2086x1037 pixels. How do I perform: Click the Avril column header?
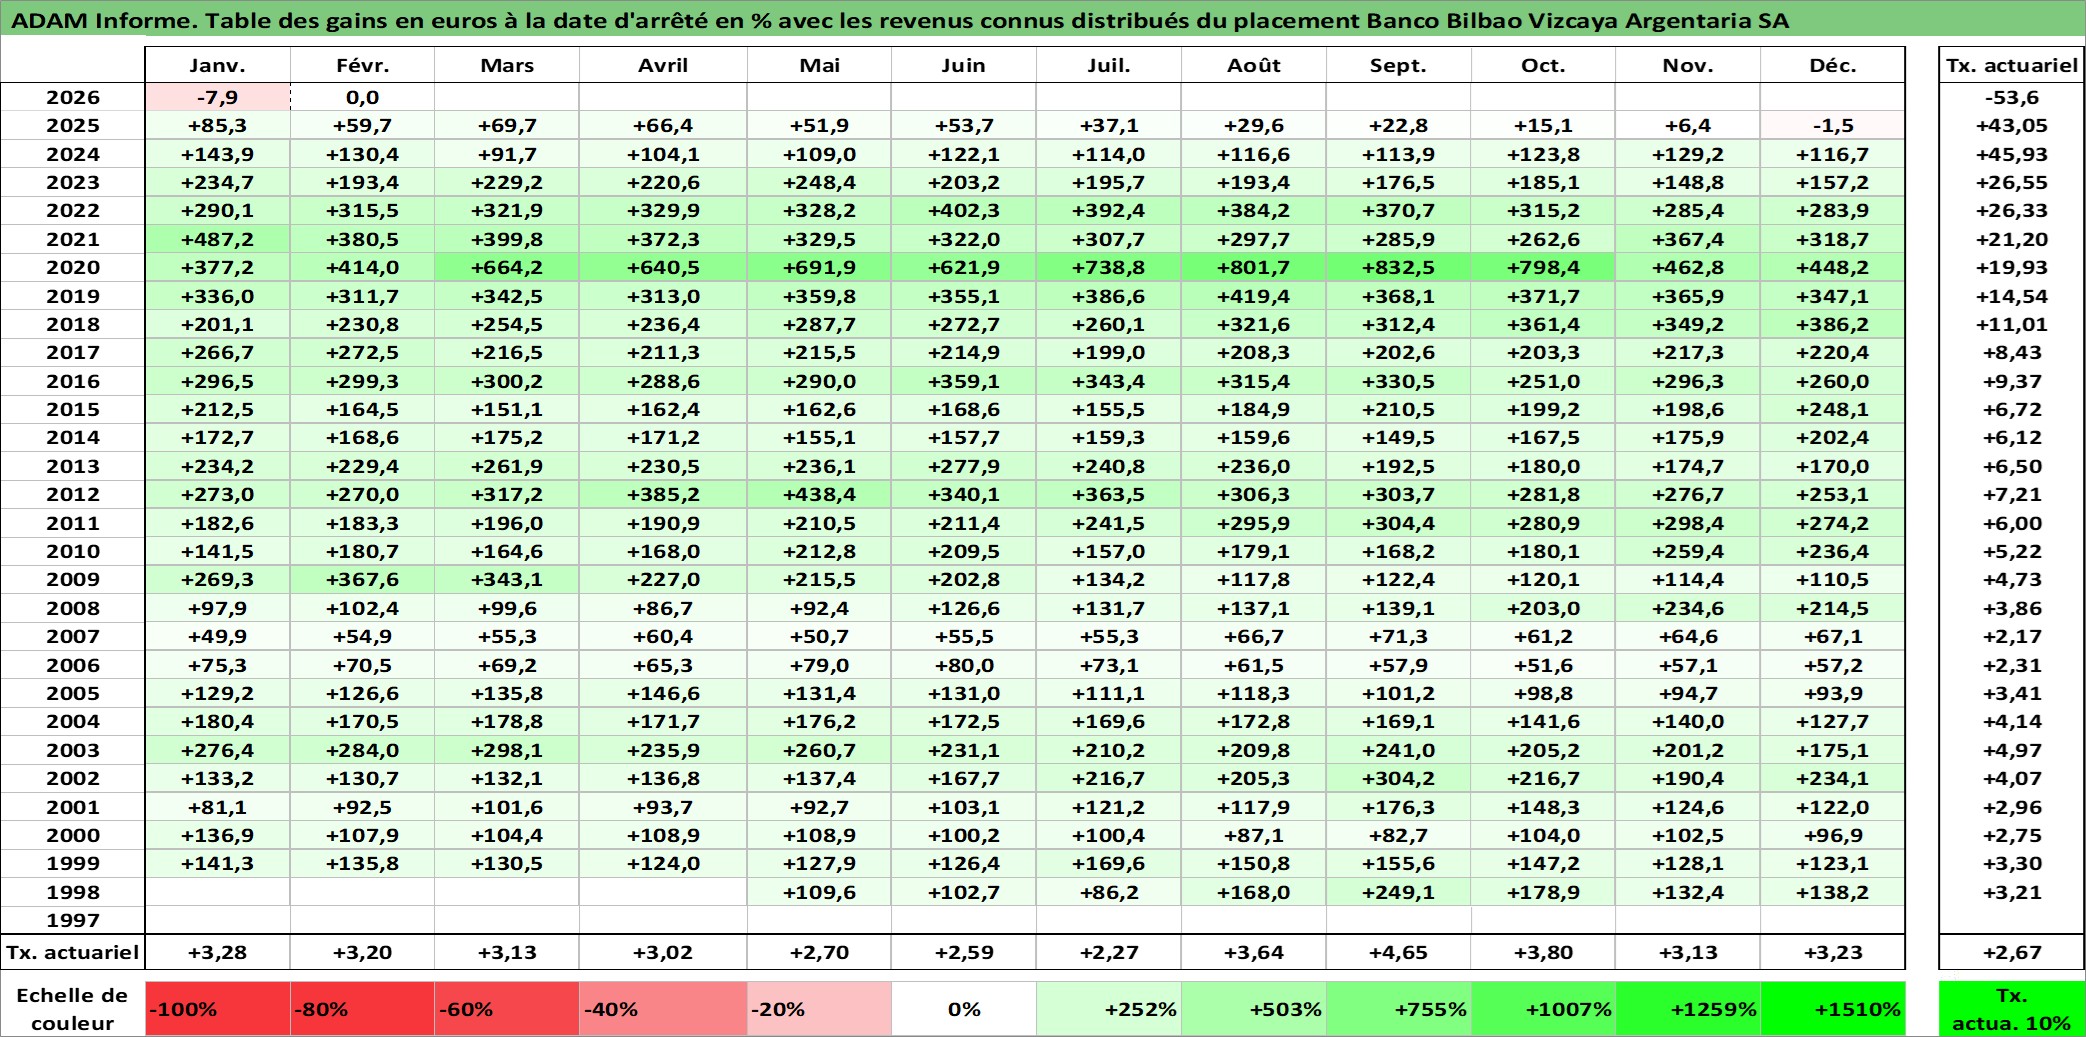(663, 65)
